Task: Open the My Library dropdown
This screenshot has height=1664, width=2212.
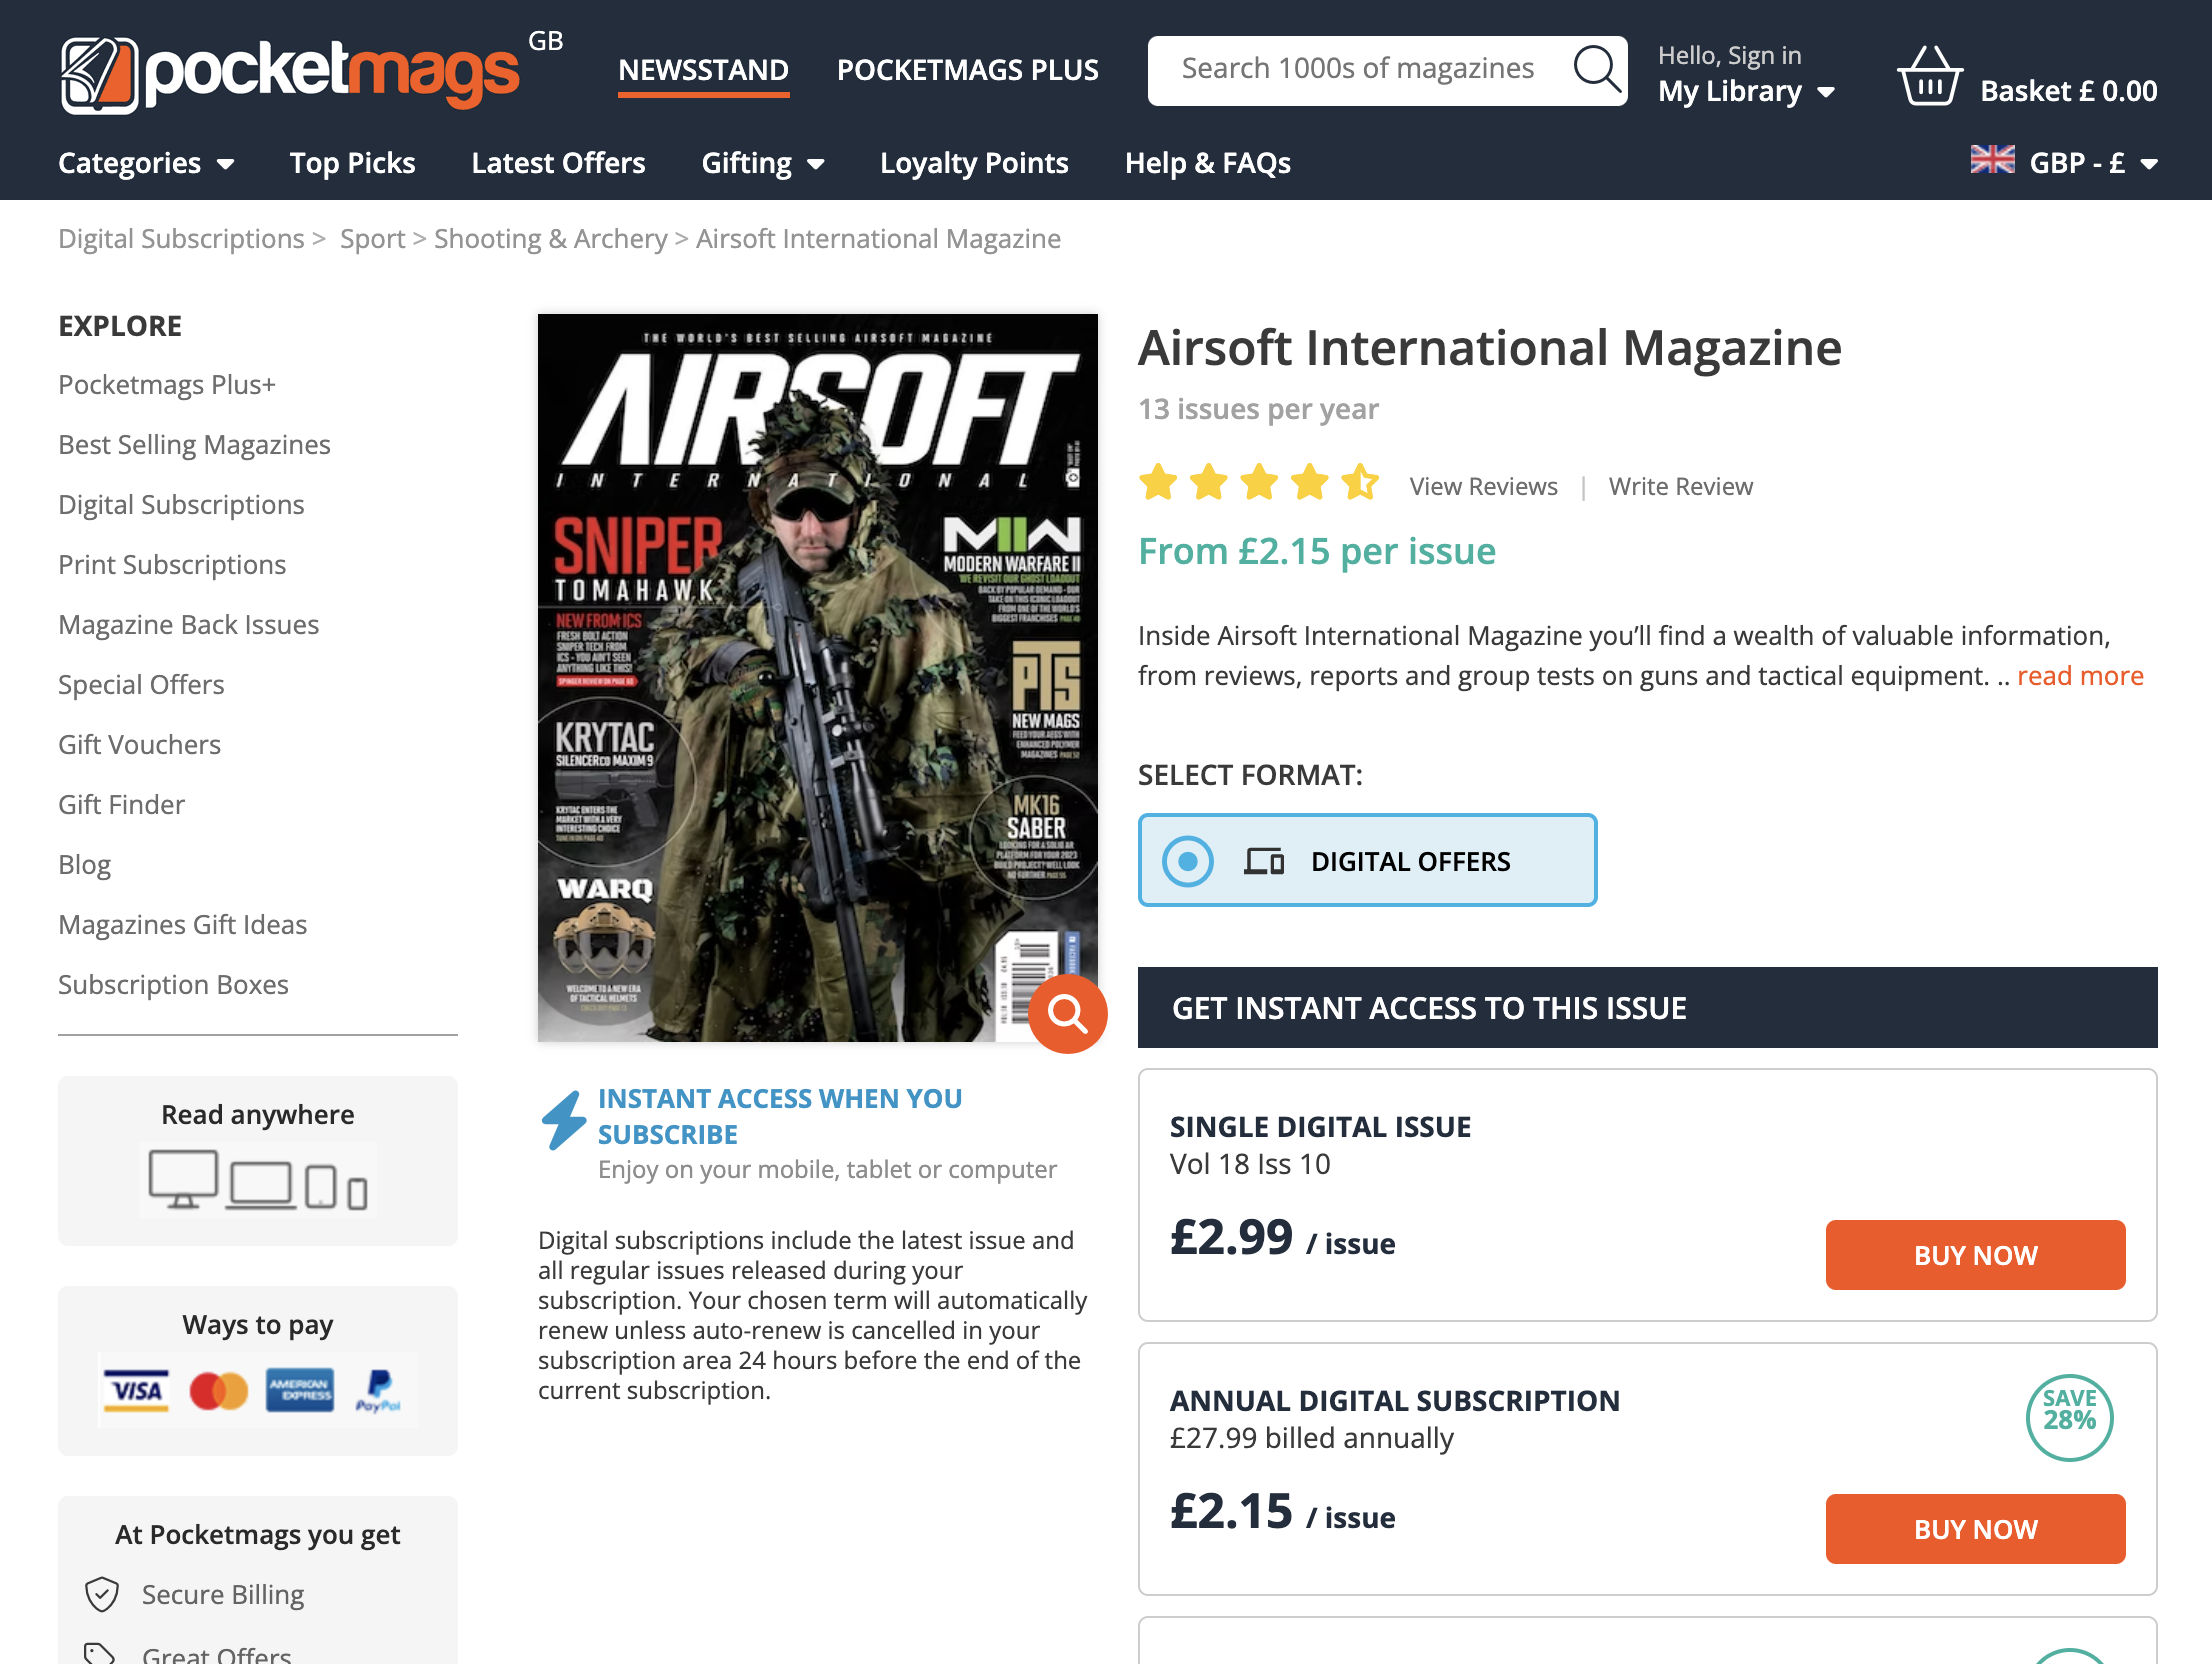Action: point(1746,91)
